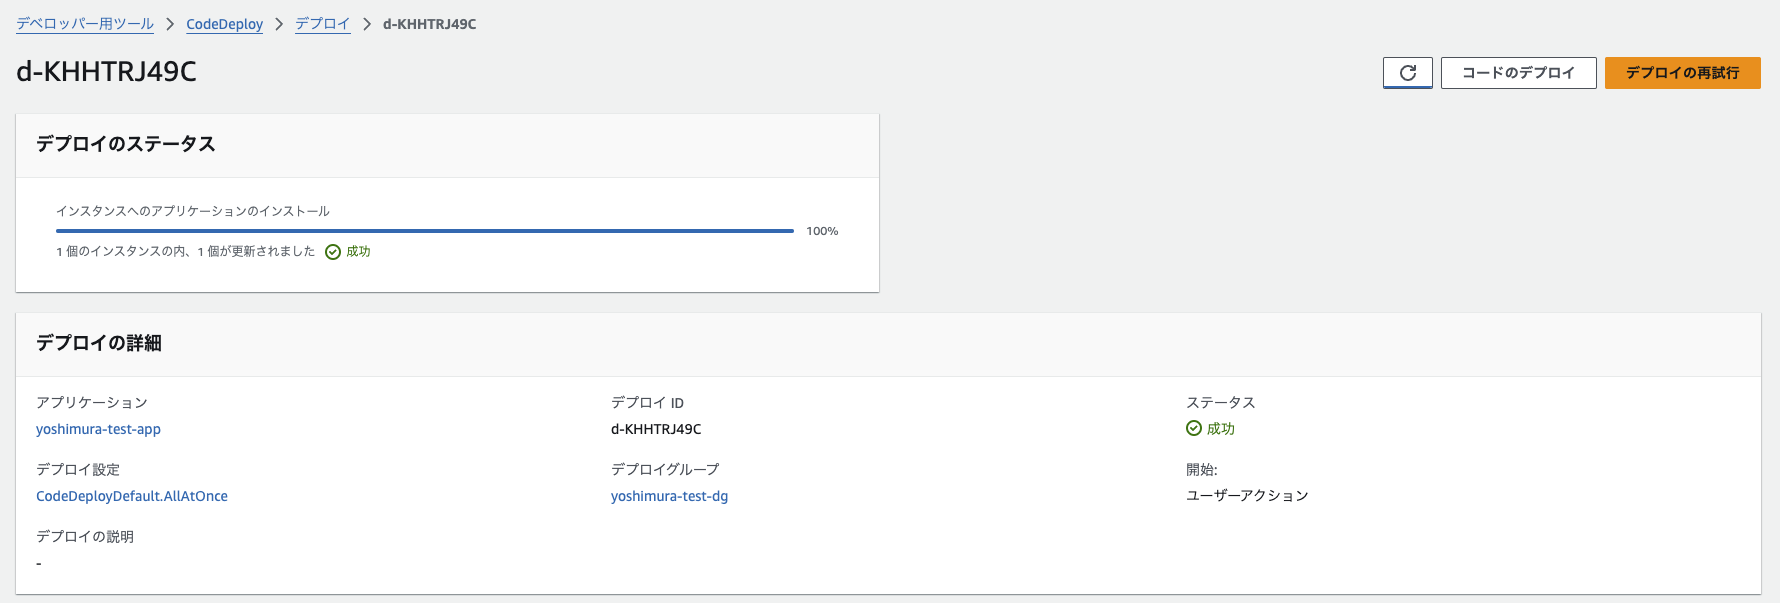Open the デプロイ breadcrumb link
The width and height of the screenshot is (1780, 603).
(323, 24)
